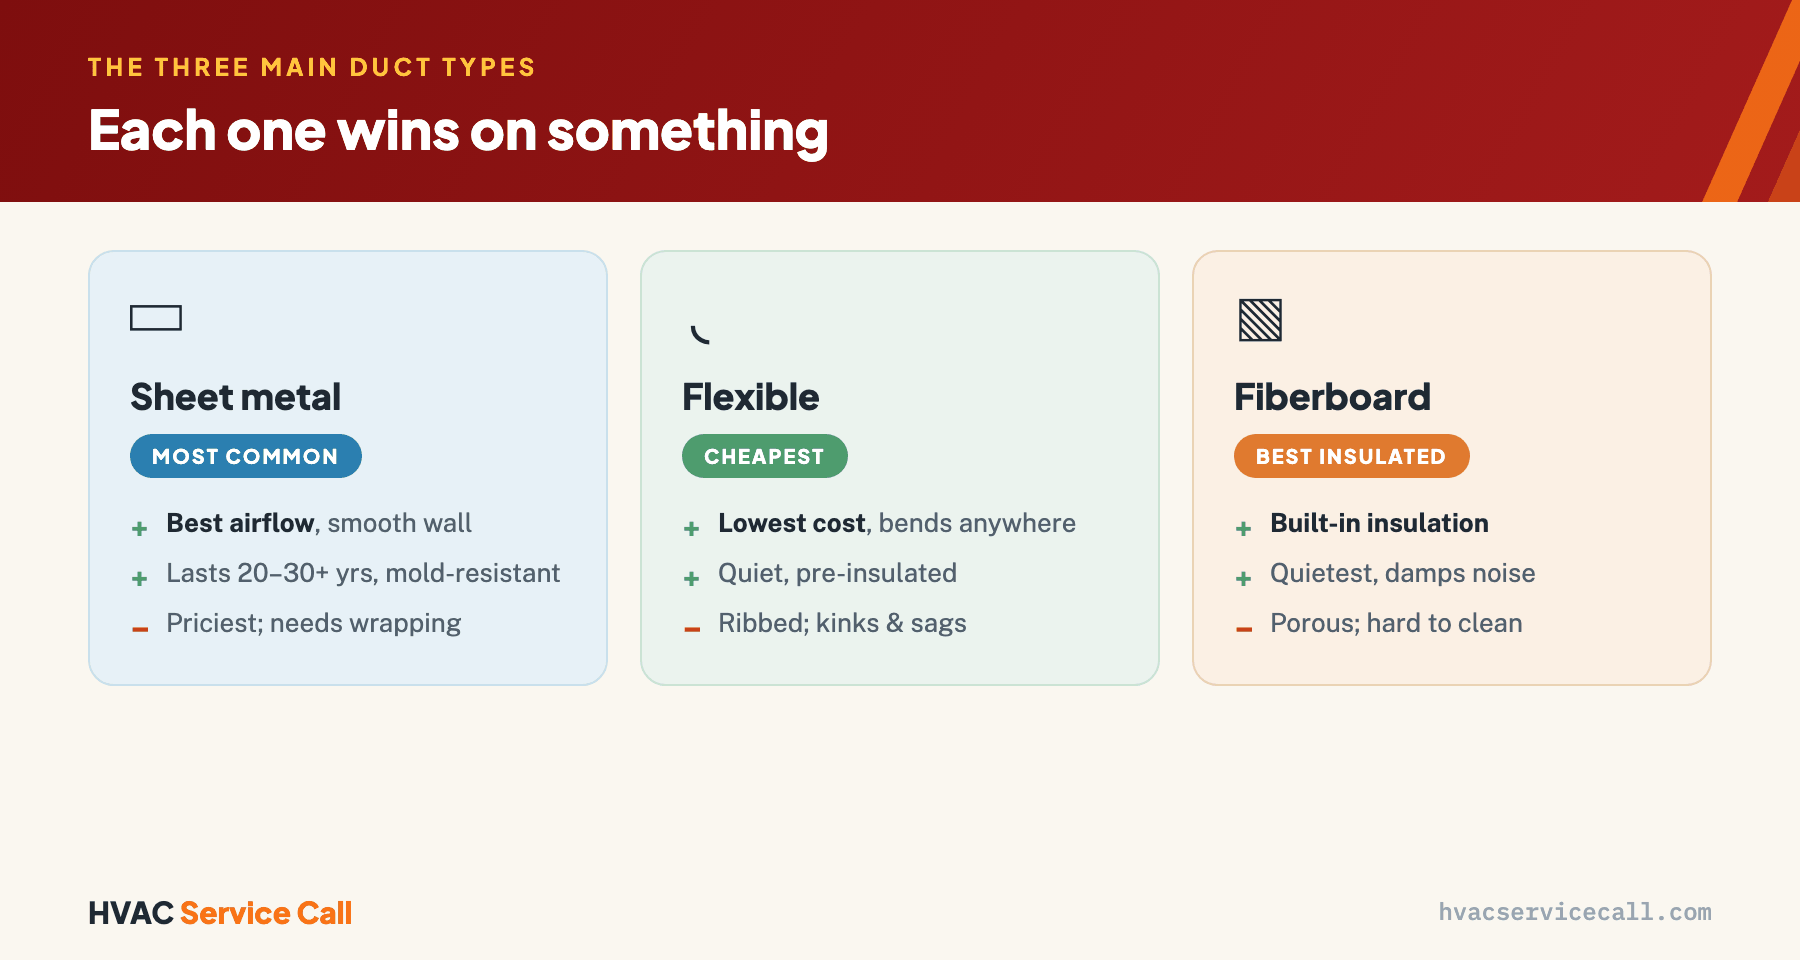Click the HVAC Service Call logo
This screenshot has width=1800, height=960.
pos(220,913)
